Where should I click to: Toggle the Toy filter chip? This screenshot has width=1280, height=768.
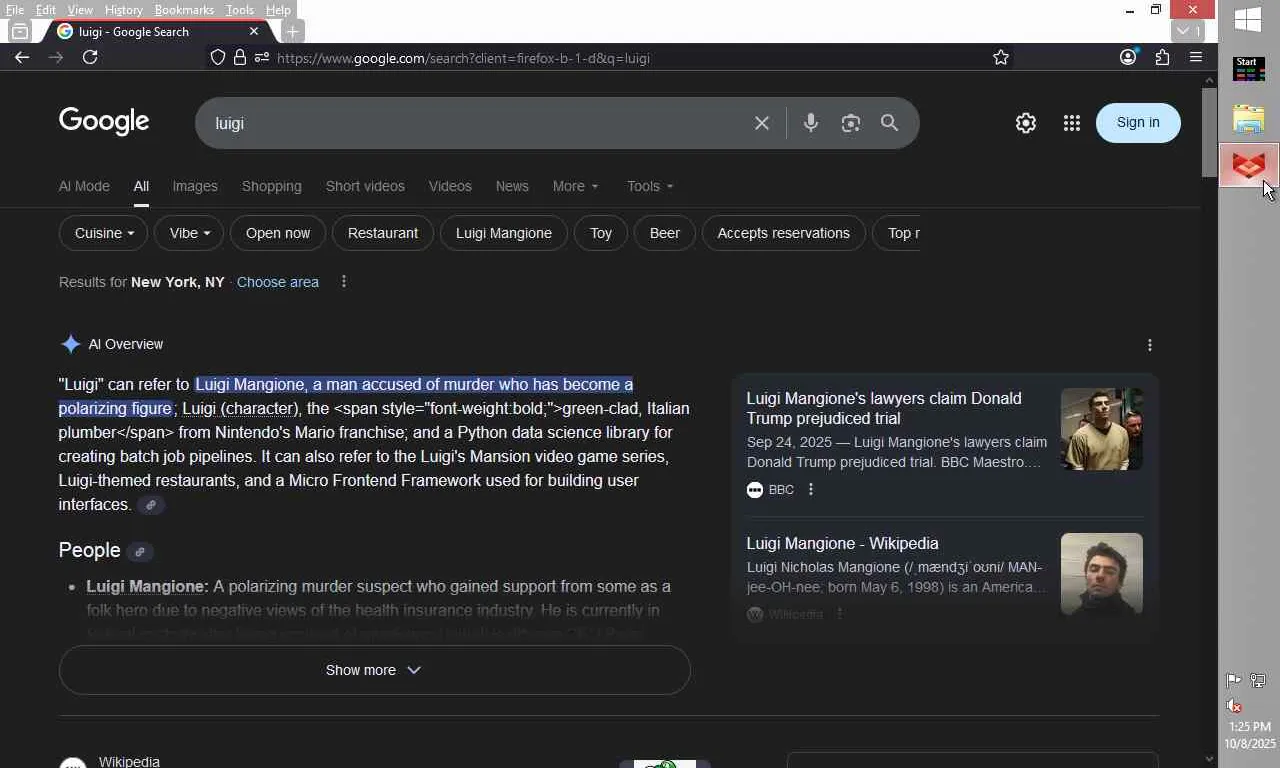(x=601, y=233)
